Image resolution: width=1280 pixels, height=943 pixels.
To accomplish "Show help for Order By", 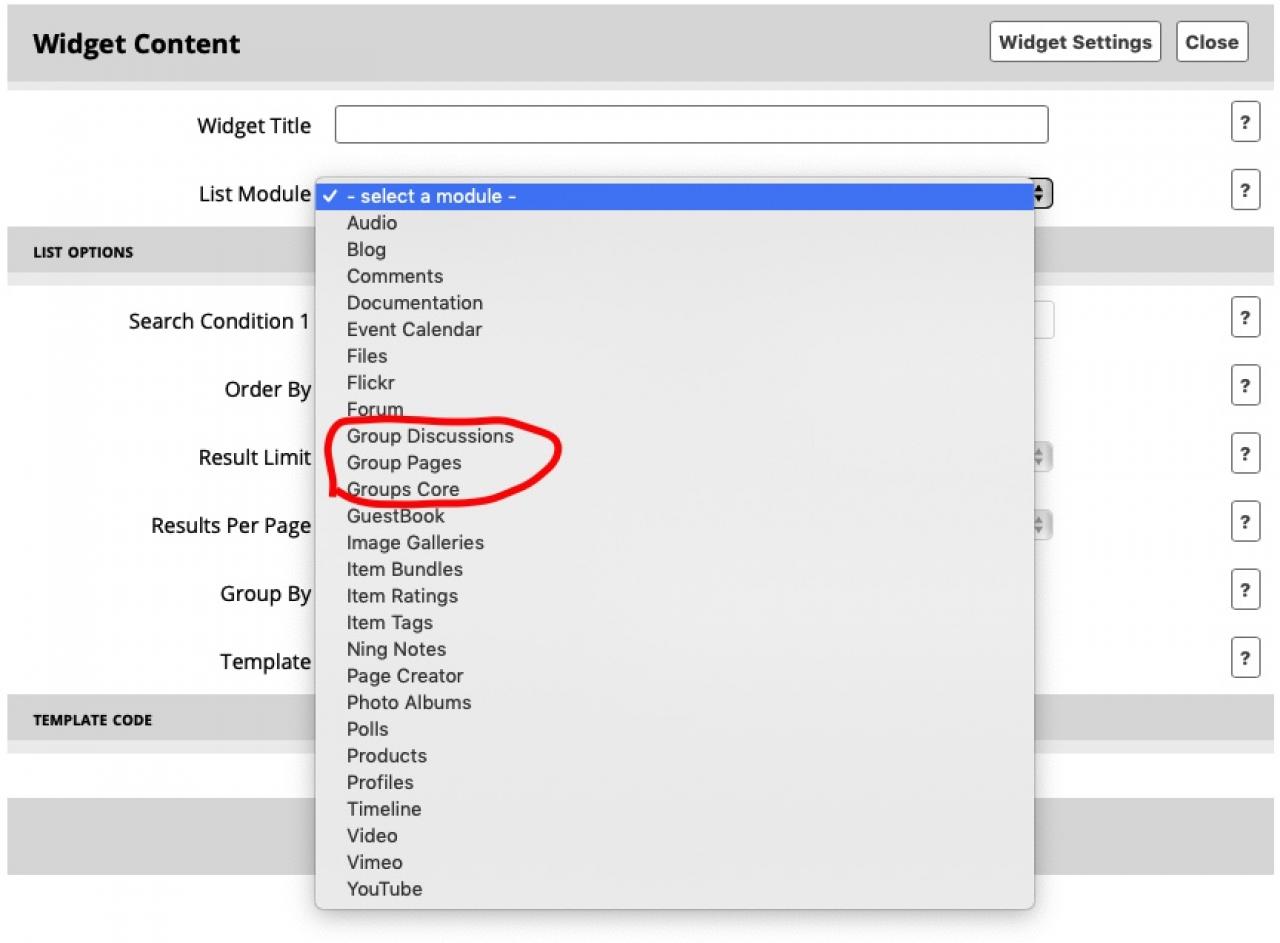I will coord(1245,386).
